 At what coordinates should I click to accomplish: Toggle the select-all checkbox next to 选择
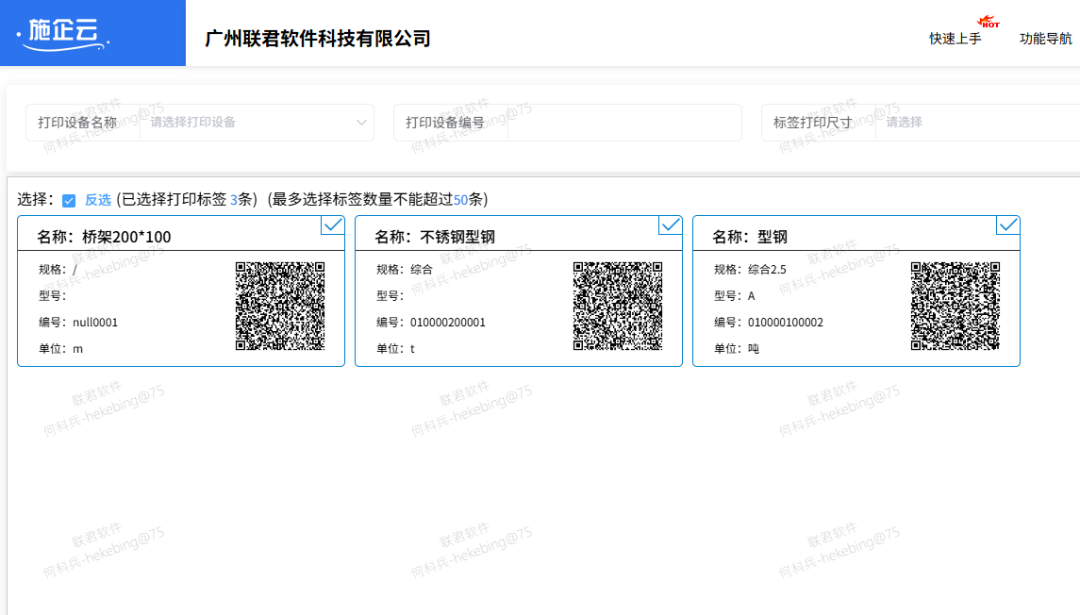click(x=69, y=200)
